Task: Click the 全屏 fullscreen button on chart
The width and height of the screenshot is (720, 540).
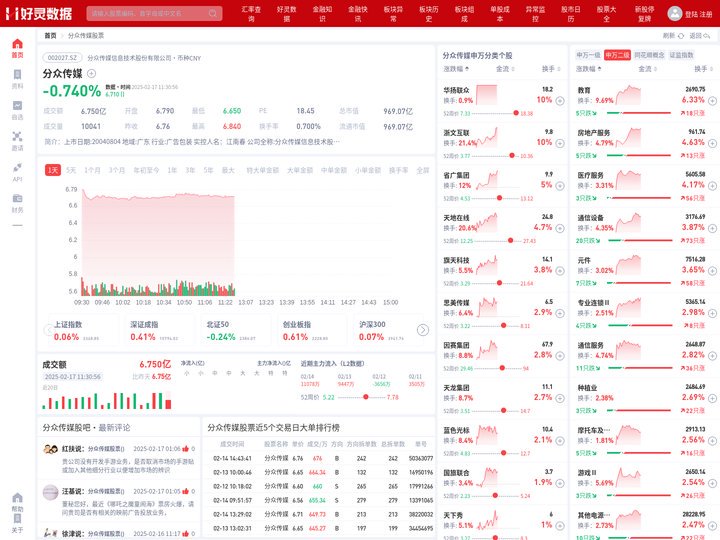Action: click(422, 170)
